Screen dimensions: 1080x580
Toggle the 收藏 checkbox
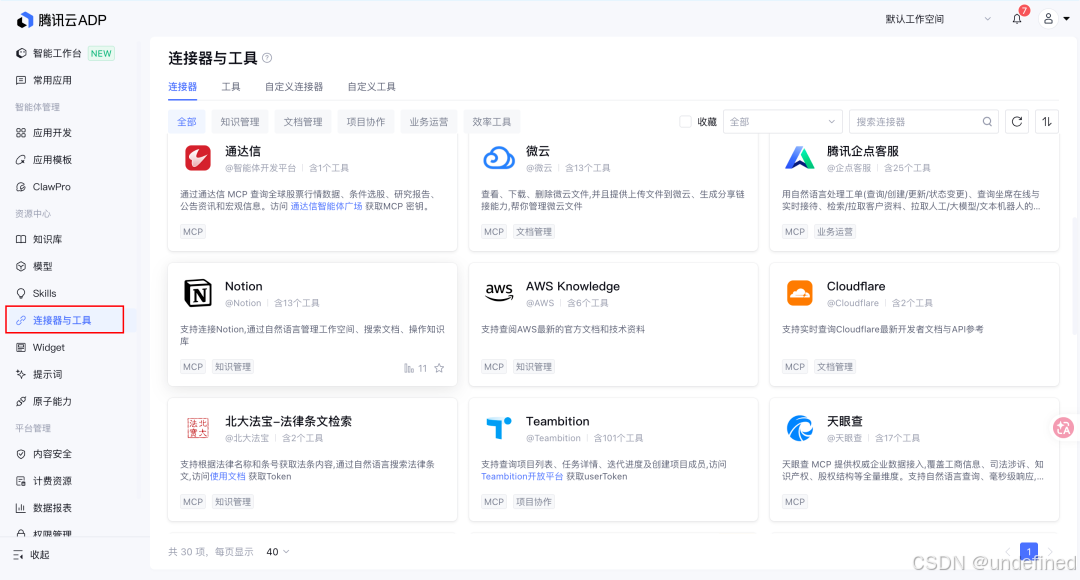[x=685, y=122]
